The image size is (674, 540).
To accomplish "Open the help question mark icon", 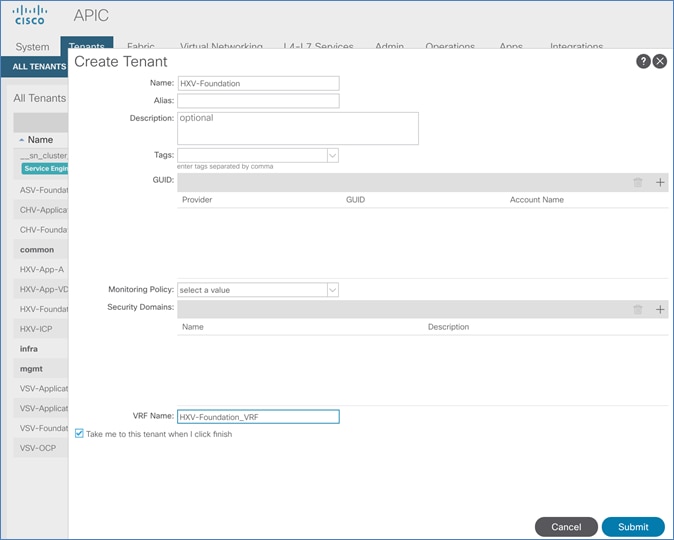I will pos(643,61).
